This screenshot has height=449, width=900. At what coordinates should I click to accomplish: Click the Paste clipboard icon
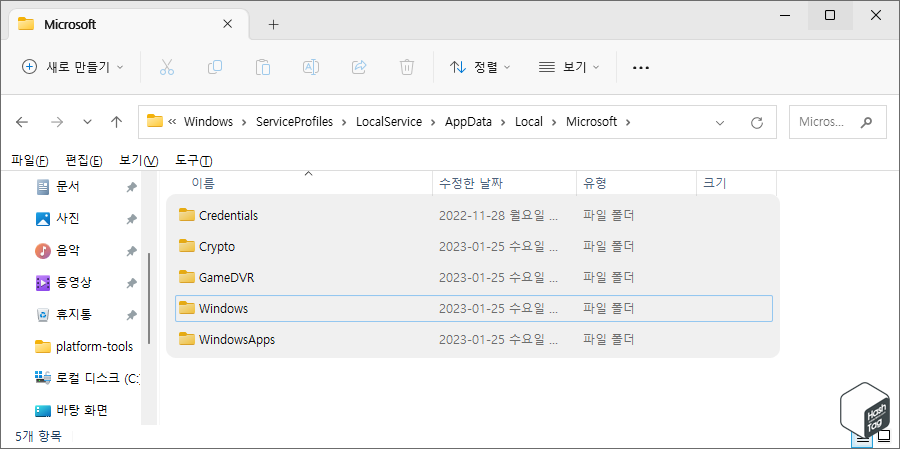pyautogui.click(x=263, y=67)
